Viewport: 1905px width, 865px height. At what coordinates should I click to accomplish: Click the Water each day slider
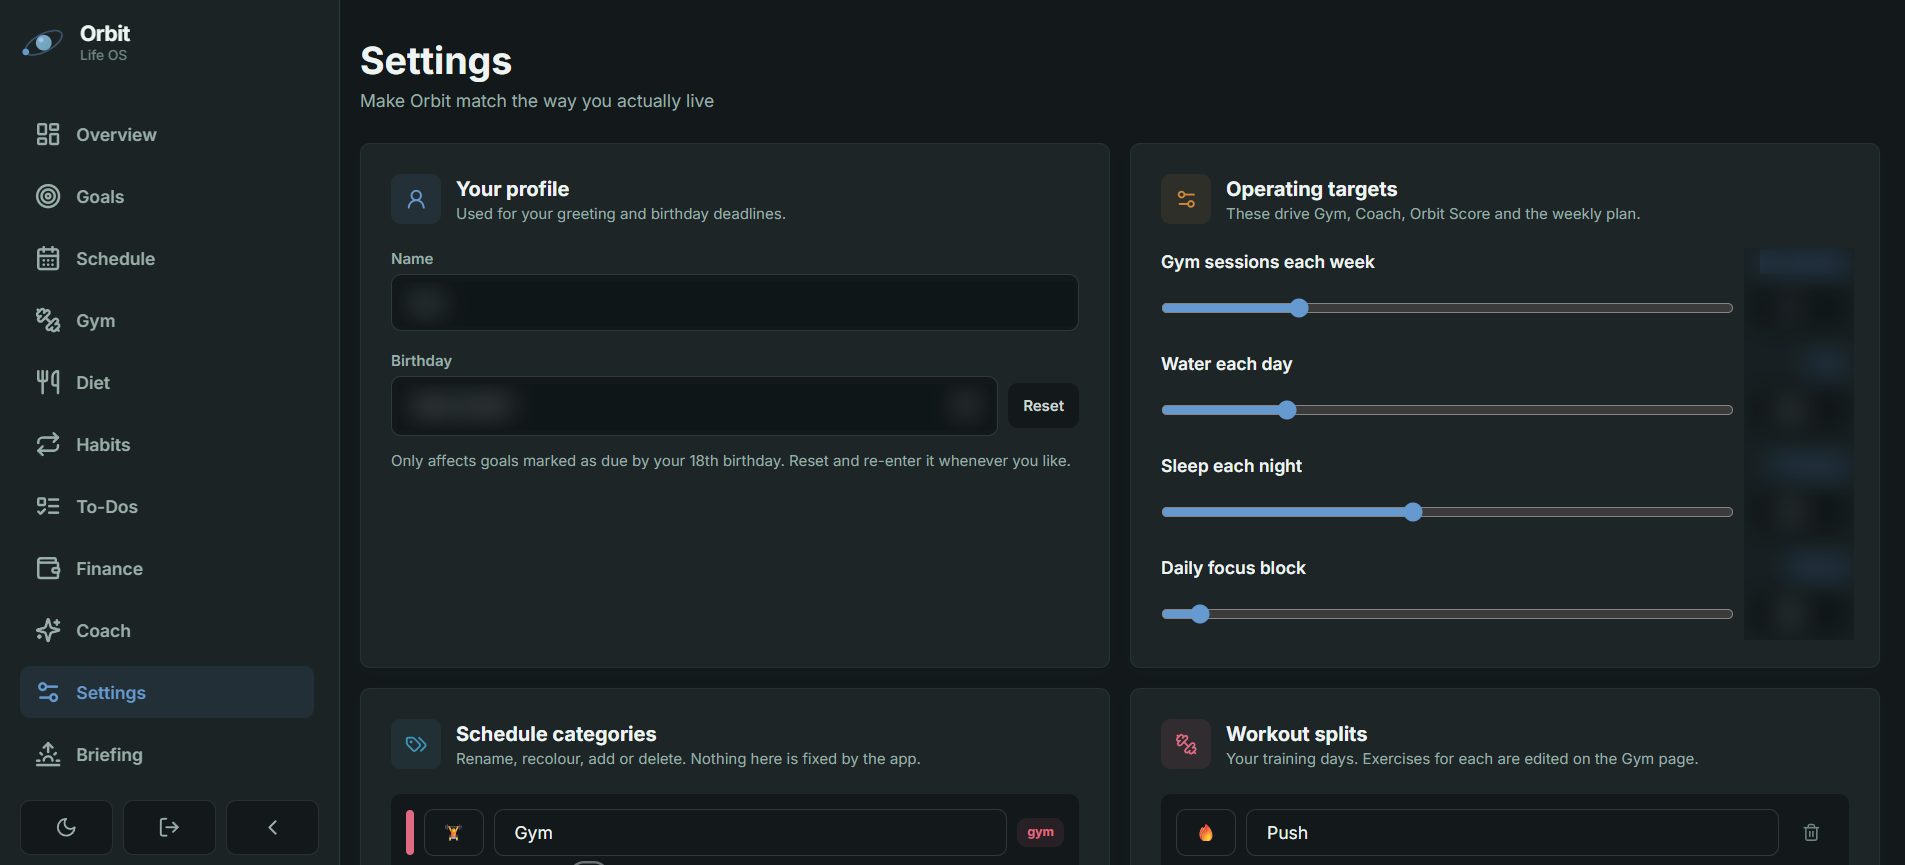(1446, 410)
